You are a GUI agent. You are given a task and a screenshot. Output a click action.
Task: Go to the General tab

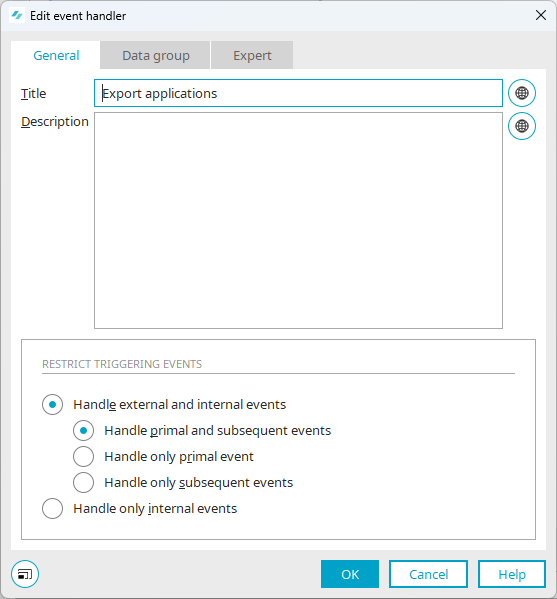(56, 55)
